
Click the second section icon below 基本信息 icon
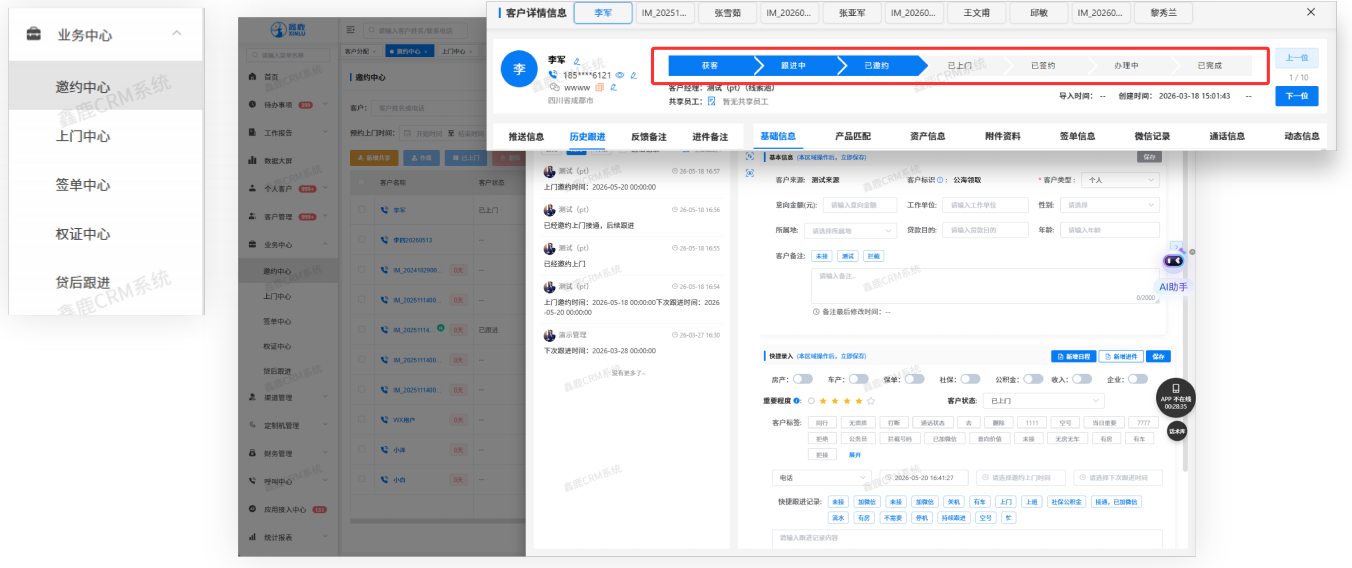[x=750, y=173]
